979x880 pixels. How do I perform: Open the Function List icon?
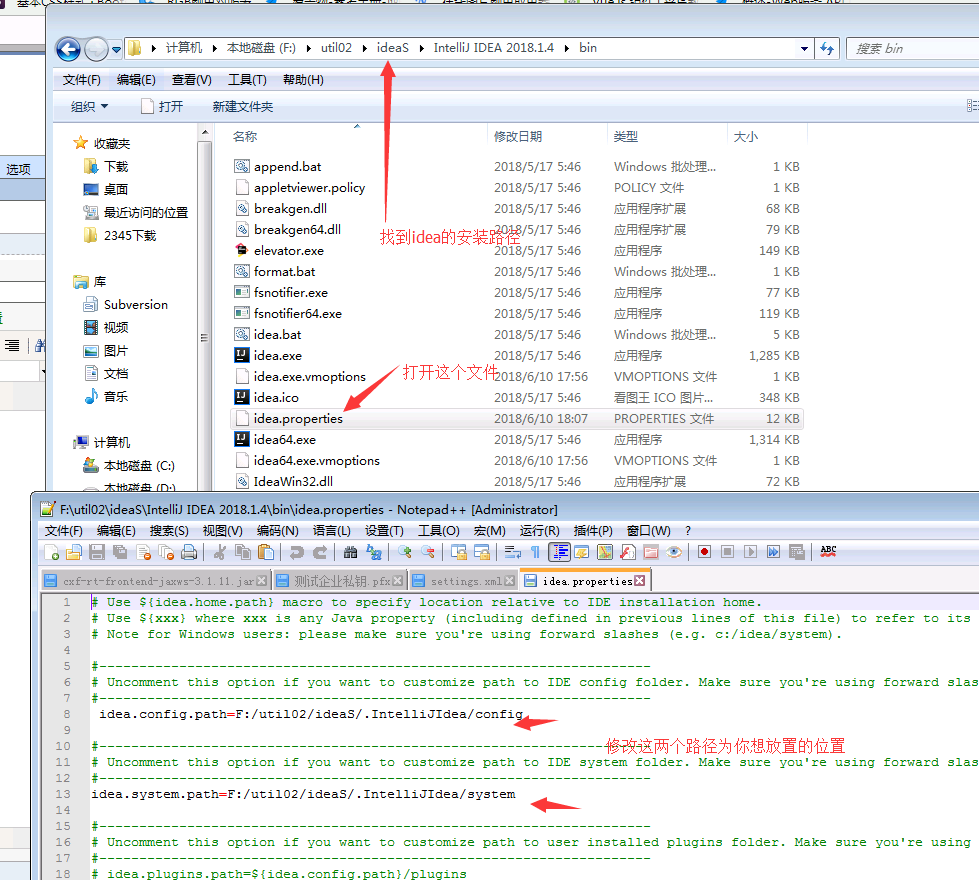point(627,552)
